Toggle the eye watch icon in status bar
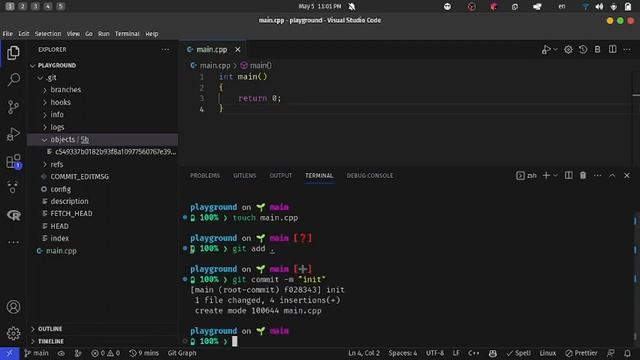The height and width of the screenshot is (360, 640). (61, 353)
